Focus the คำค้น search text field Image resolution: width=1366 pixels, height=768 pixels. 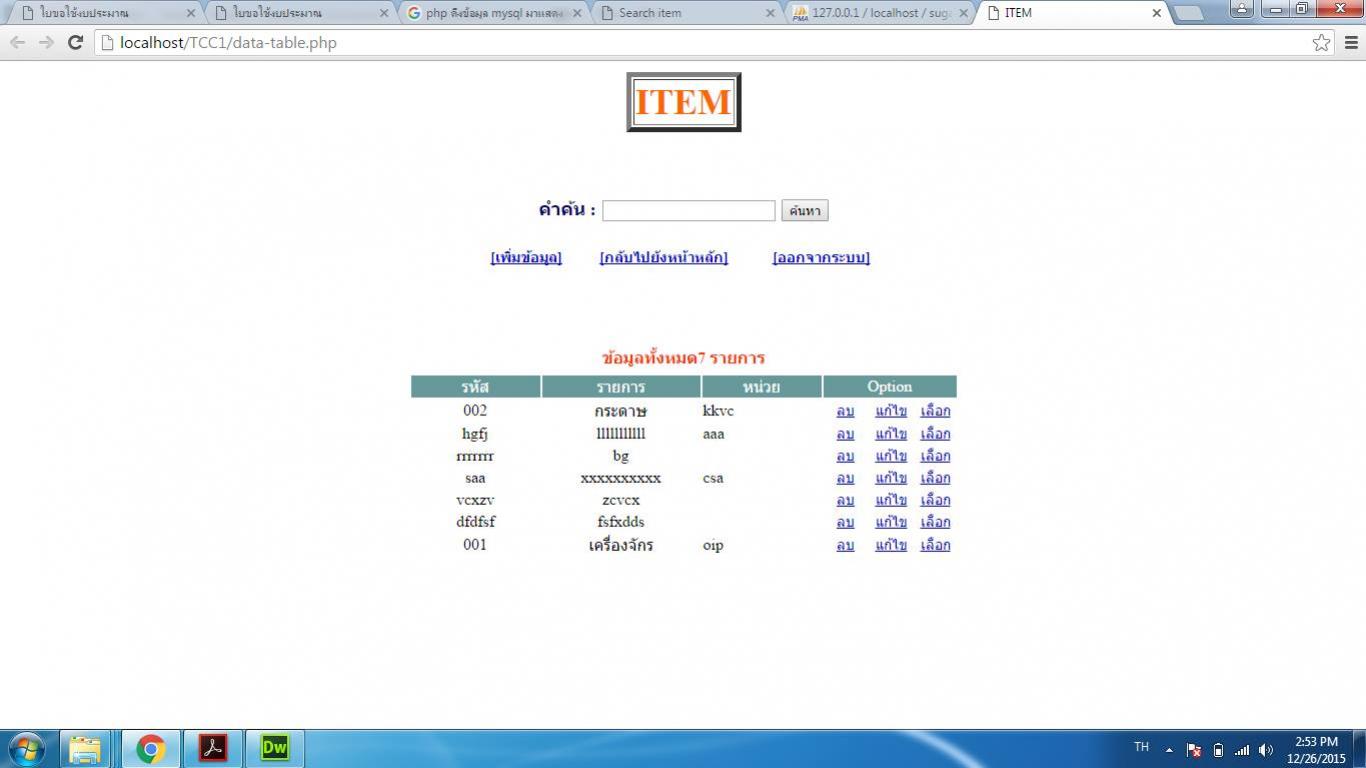click(x=688, y=210)
